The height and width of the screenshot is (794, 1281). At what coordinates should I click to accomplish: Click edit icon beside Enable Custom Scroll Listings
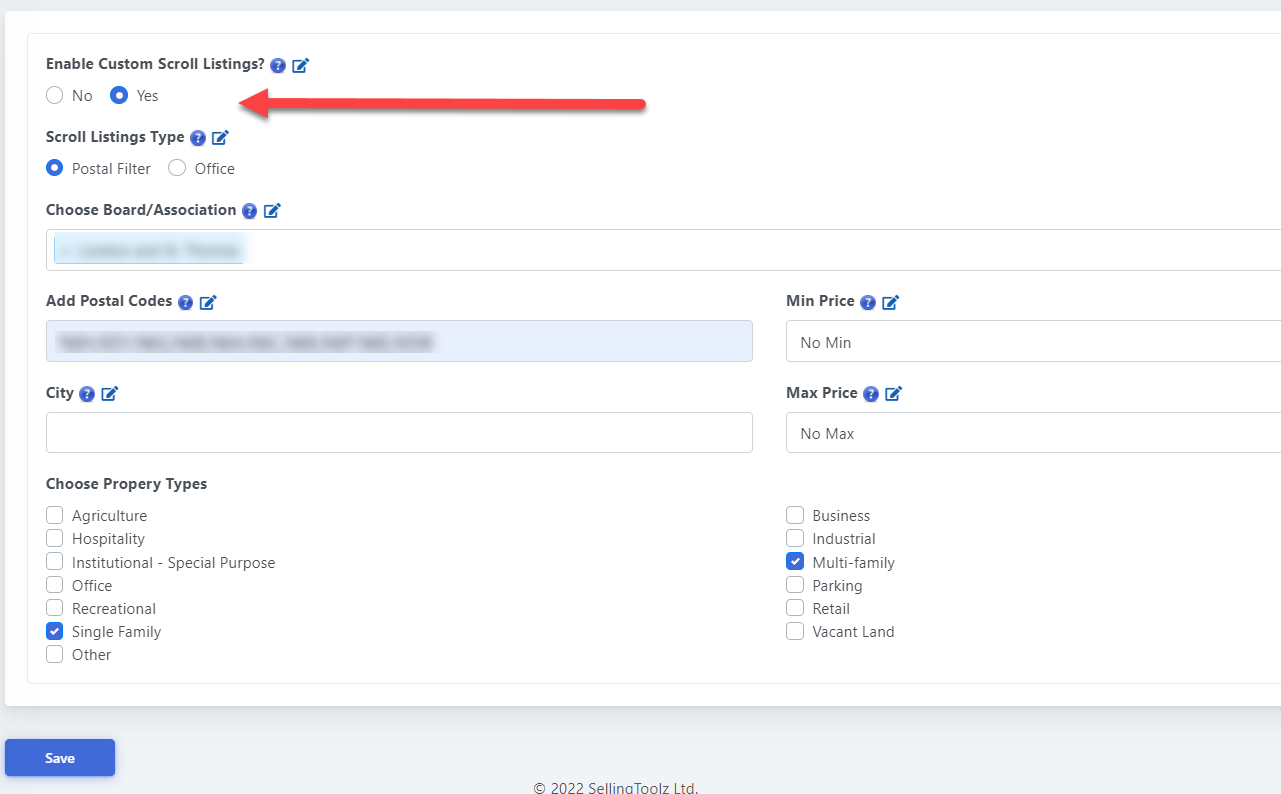(301, 65)
